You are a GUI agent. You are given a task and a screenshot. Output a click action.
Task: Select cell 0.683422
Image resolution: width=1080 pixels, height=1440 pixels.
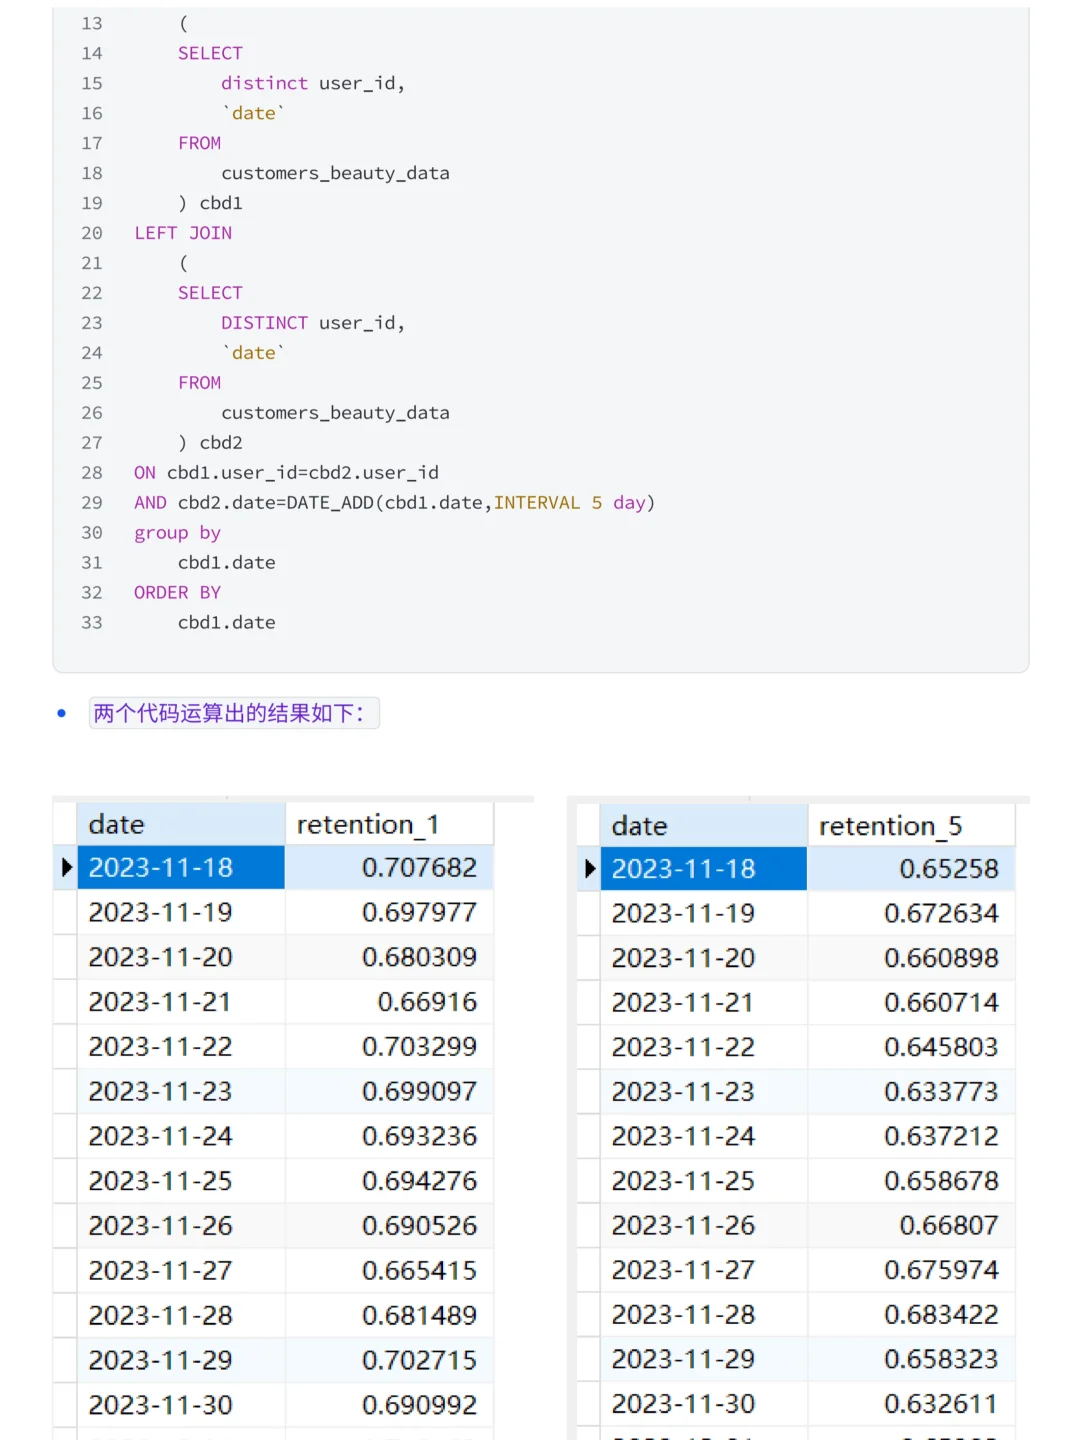pos(911,1314)
